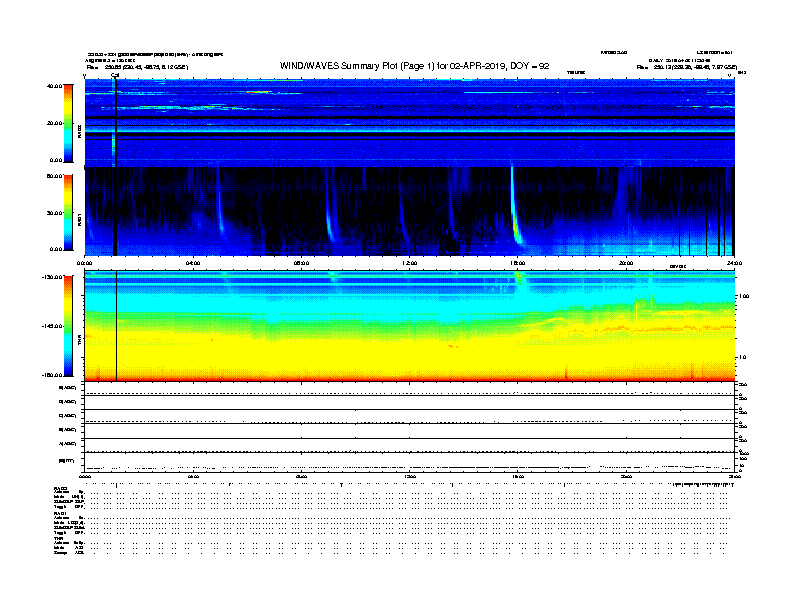The image size is (792, 612).
Task: Click the Cal marker above RAD2 panel
Action: 115,76
